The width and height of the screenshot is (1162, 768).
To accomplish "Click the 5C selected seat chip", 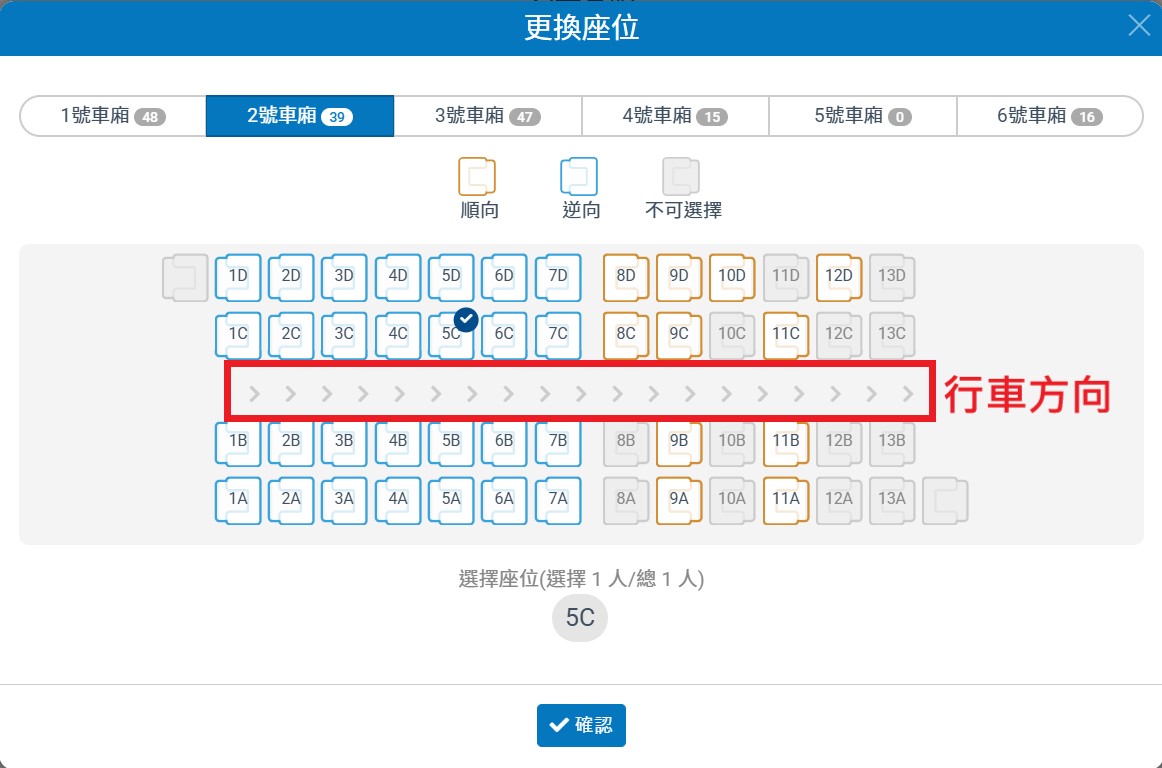I will [x=580, y=618].
